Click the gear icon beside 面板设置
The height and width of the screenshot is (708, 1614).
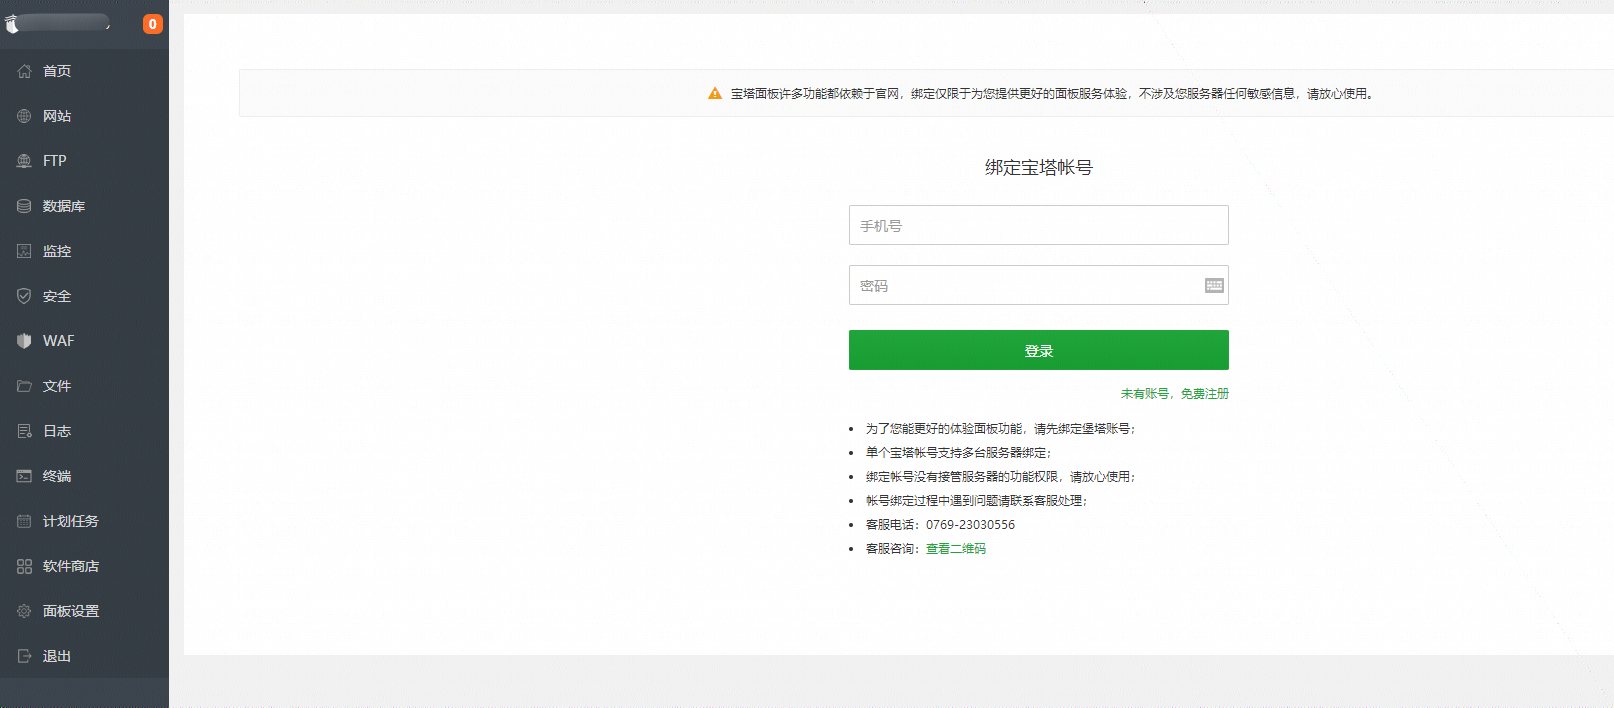tap(24, 611)
